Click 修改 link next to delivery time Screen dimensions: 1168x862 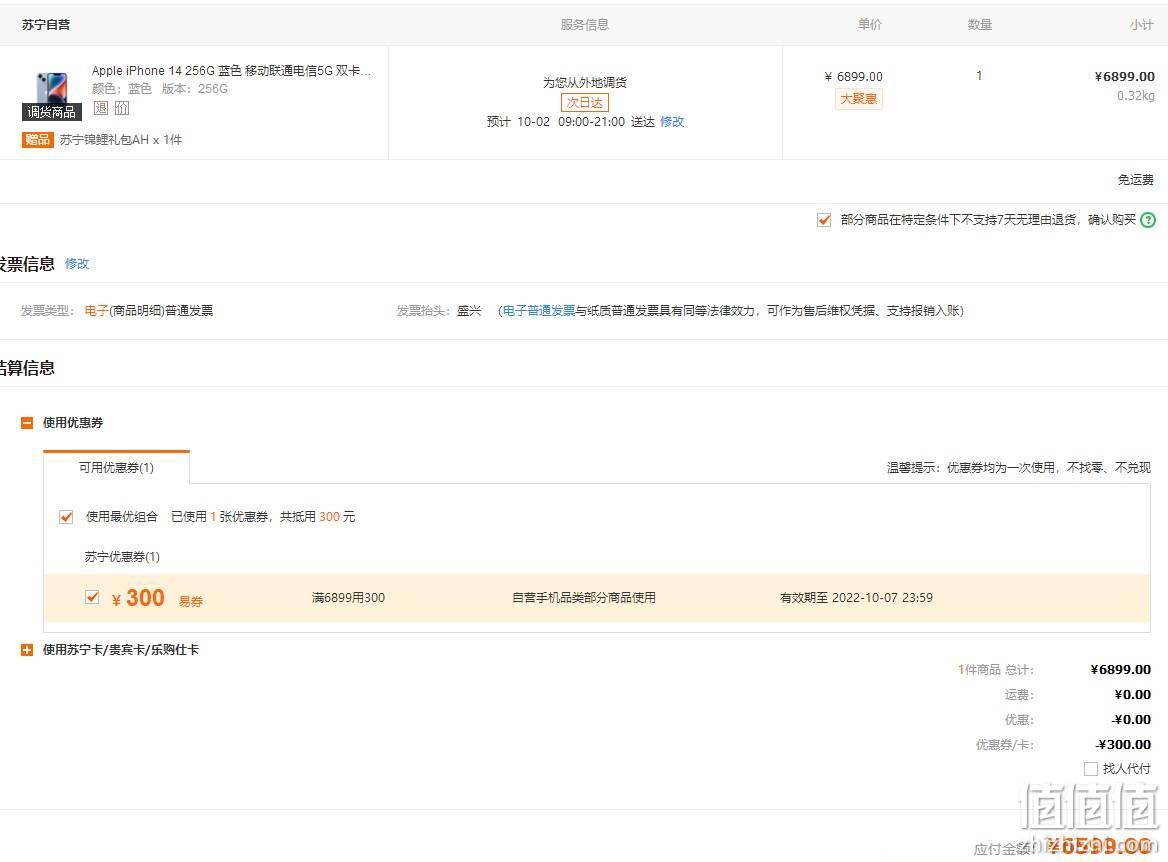tap(672, 121)
